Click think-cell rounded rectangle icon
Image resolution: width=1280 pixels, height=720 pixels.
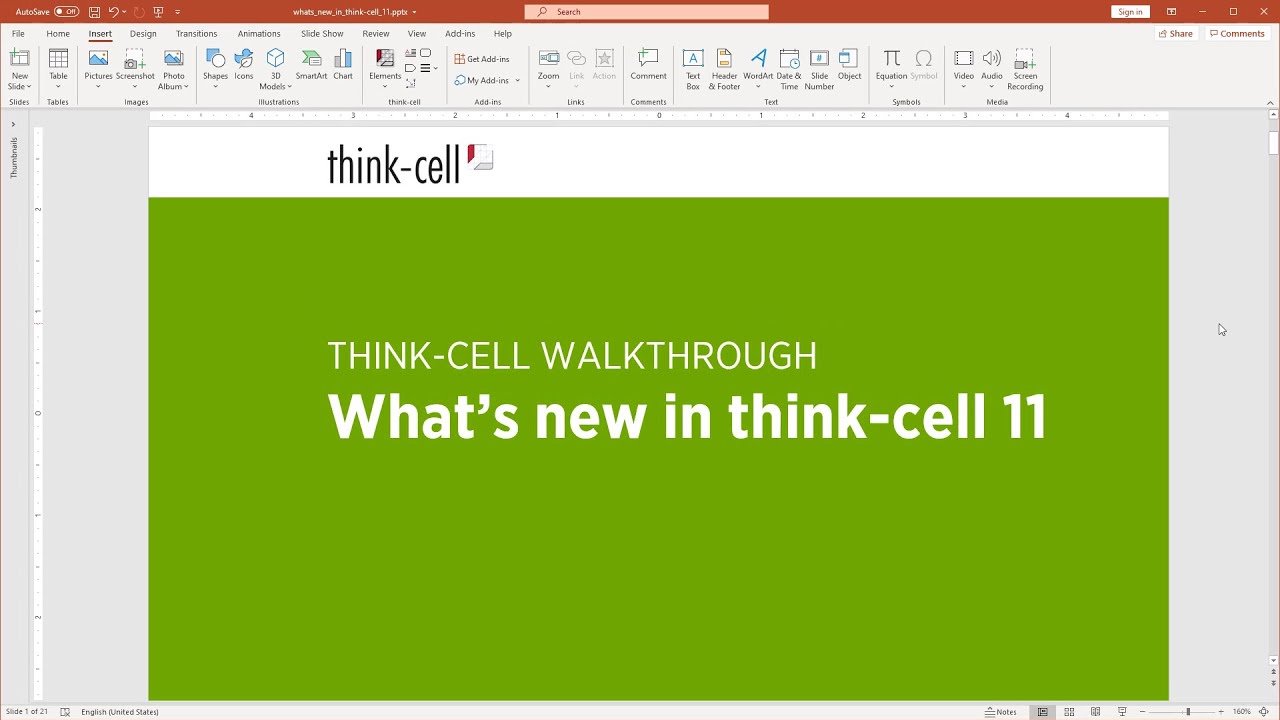tap(426, 53)
